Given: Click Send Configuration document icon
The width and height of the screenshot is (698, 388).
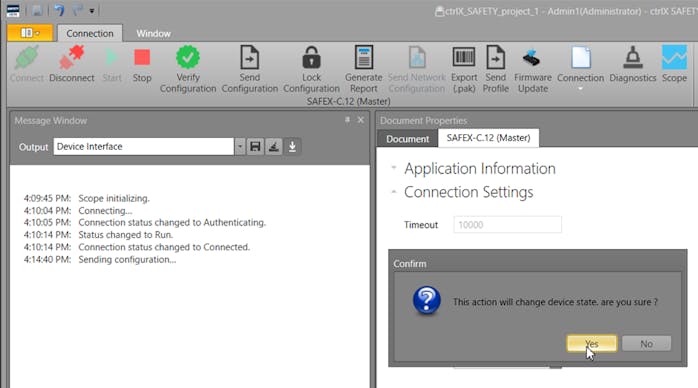Looking at the screenshot, I should tap(249, 57).
